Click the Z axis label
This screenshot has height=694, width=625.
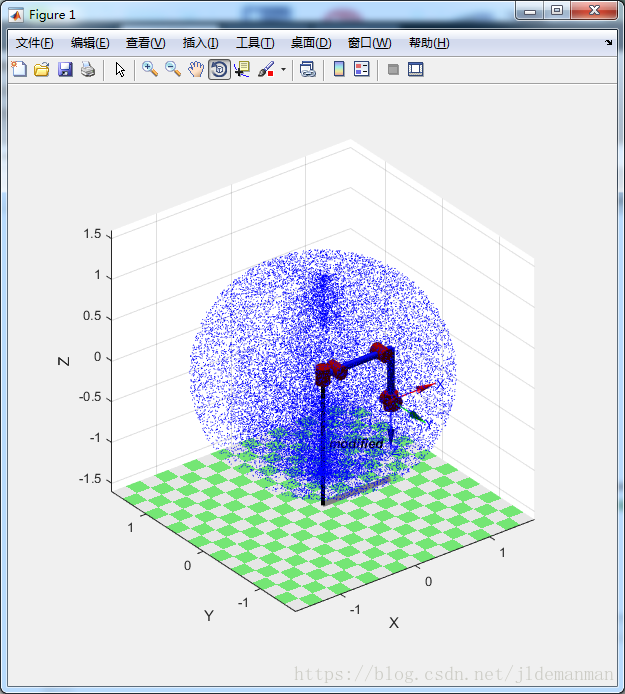coord(64,361)
